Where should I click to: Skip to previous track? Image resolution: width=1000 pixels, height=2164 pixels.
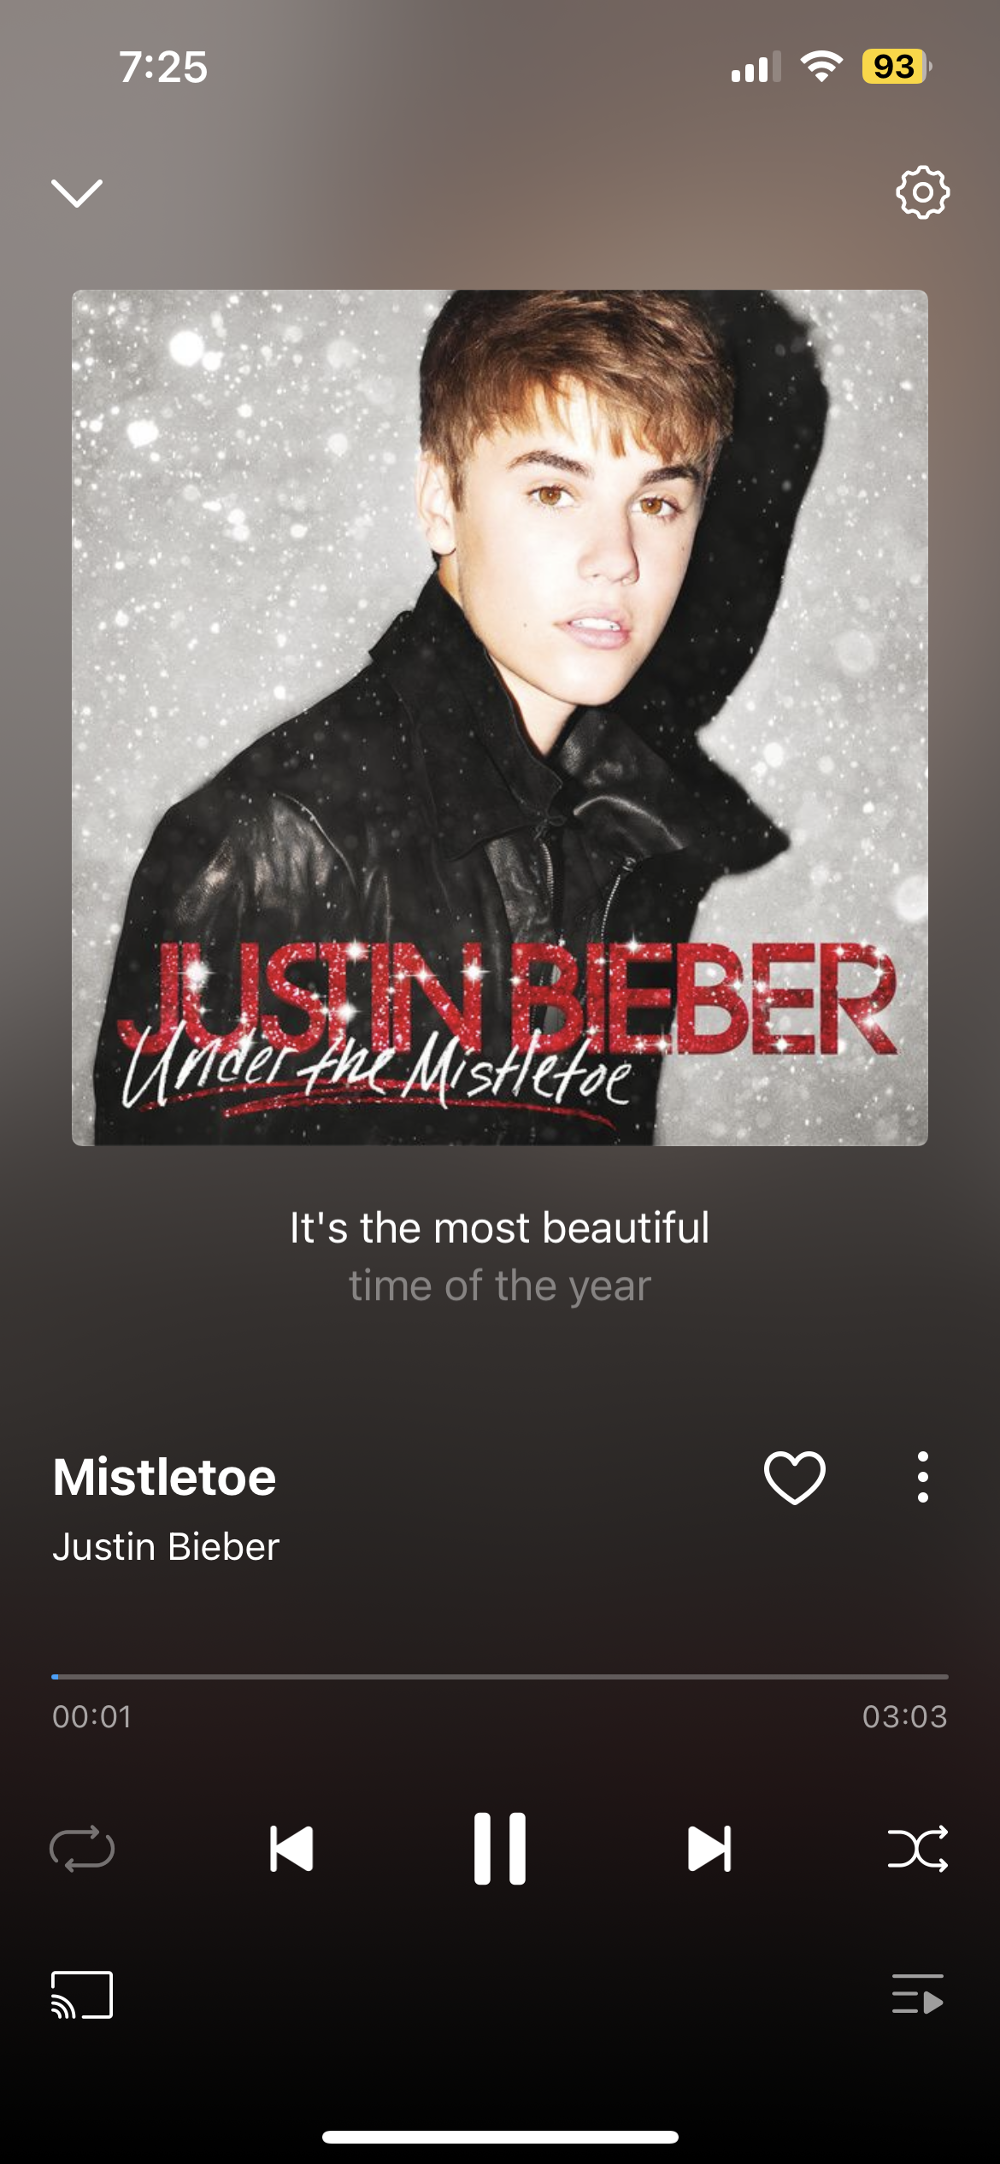[291, 1848]
